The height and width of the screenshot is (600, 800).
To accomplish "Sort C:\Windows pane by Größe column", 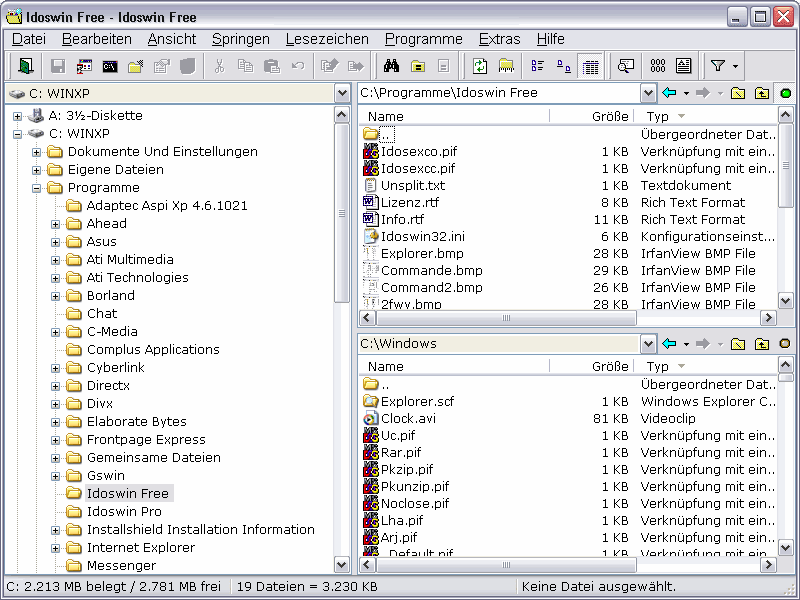I will tap(591, 366).
